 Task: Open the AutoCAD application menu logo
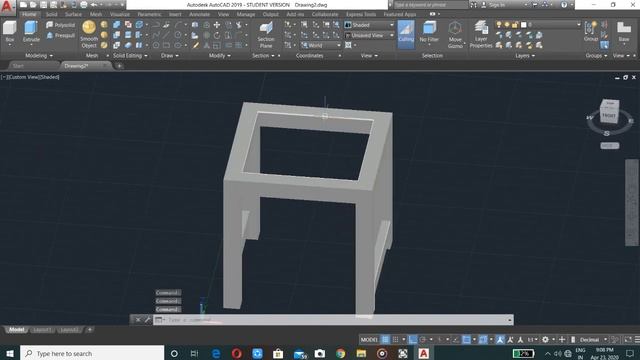pyautogui.click(x=7, y=7)
